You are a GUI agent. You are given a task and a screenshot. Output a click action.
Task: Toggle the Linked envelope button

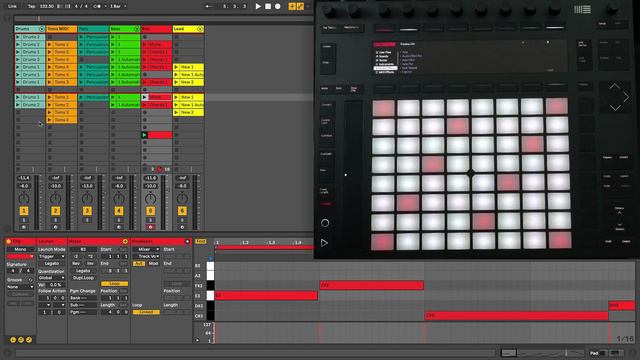pyautogui.click(x=146, y=312)
